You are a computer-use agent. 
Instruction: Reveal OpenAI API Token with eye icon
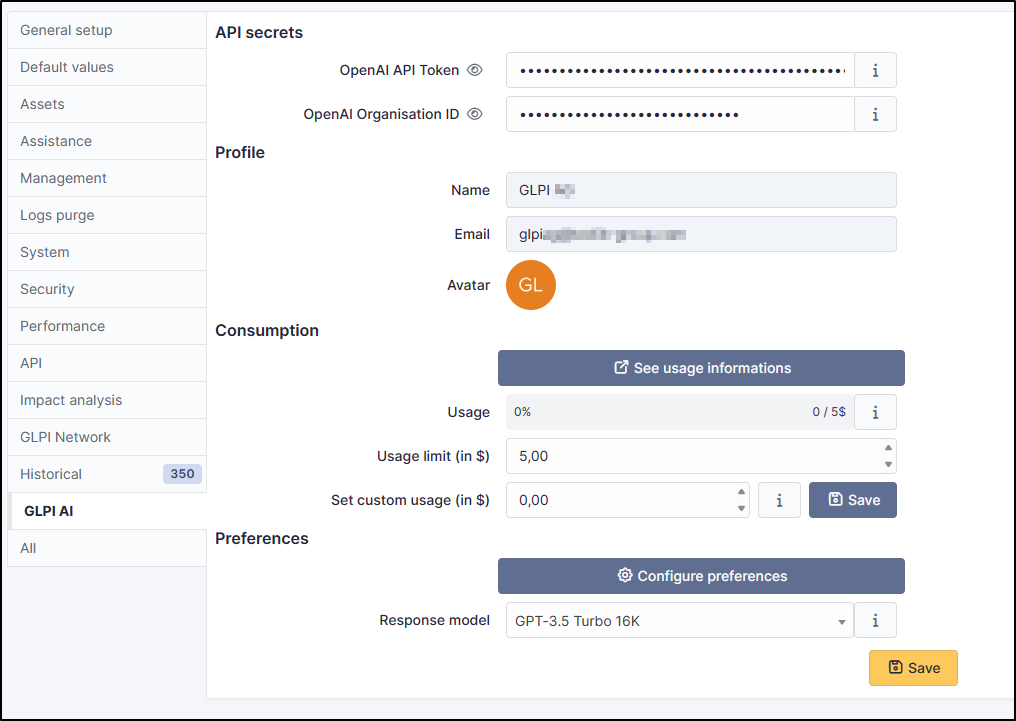475,71
